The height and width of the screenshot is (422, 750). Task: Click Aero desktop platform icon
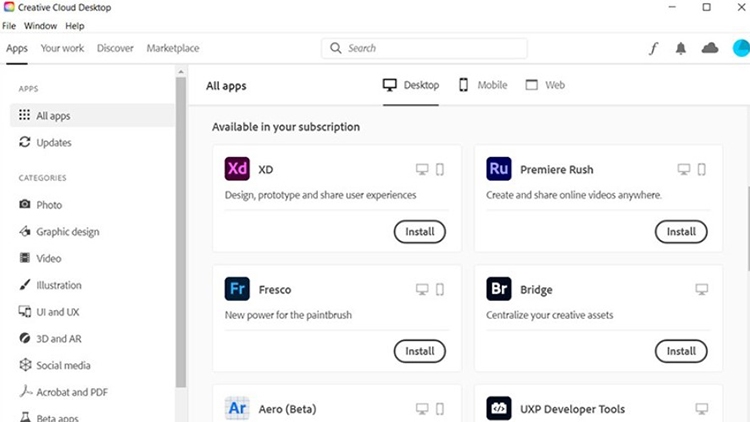422,409
